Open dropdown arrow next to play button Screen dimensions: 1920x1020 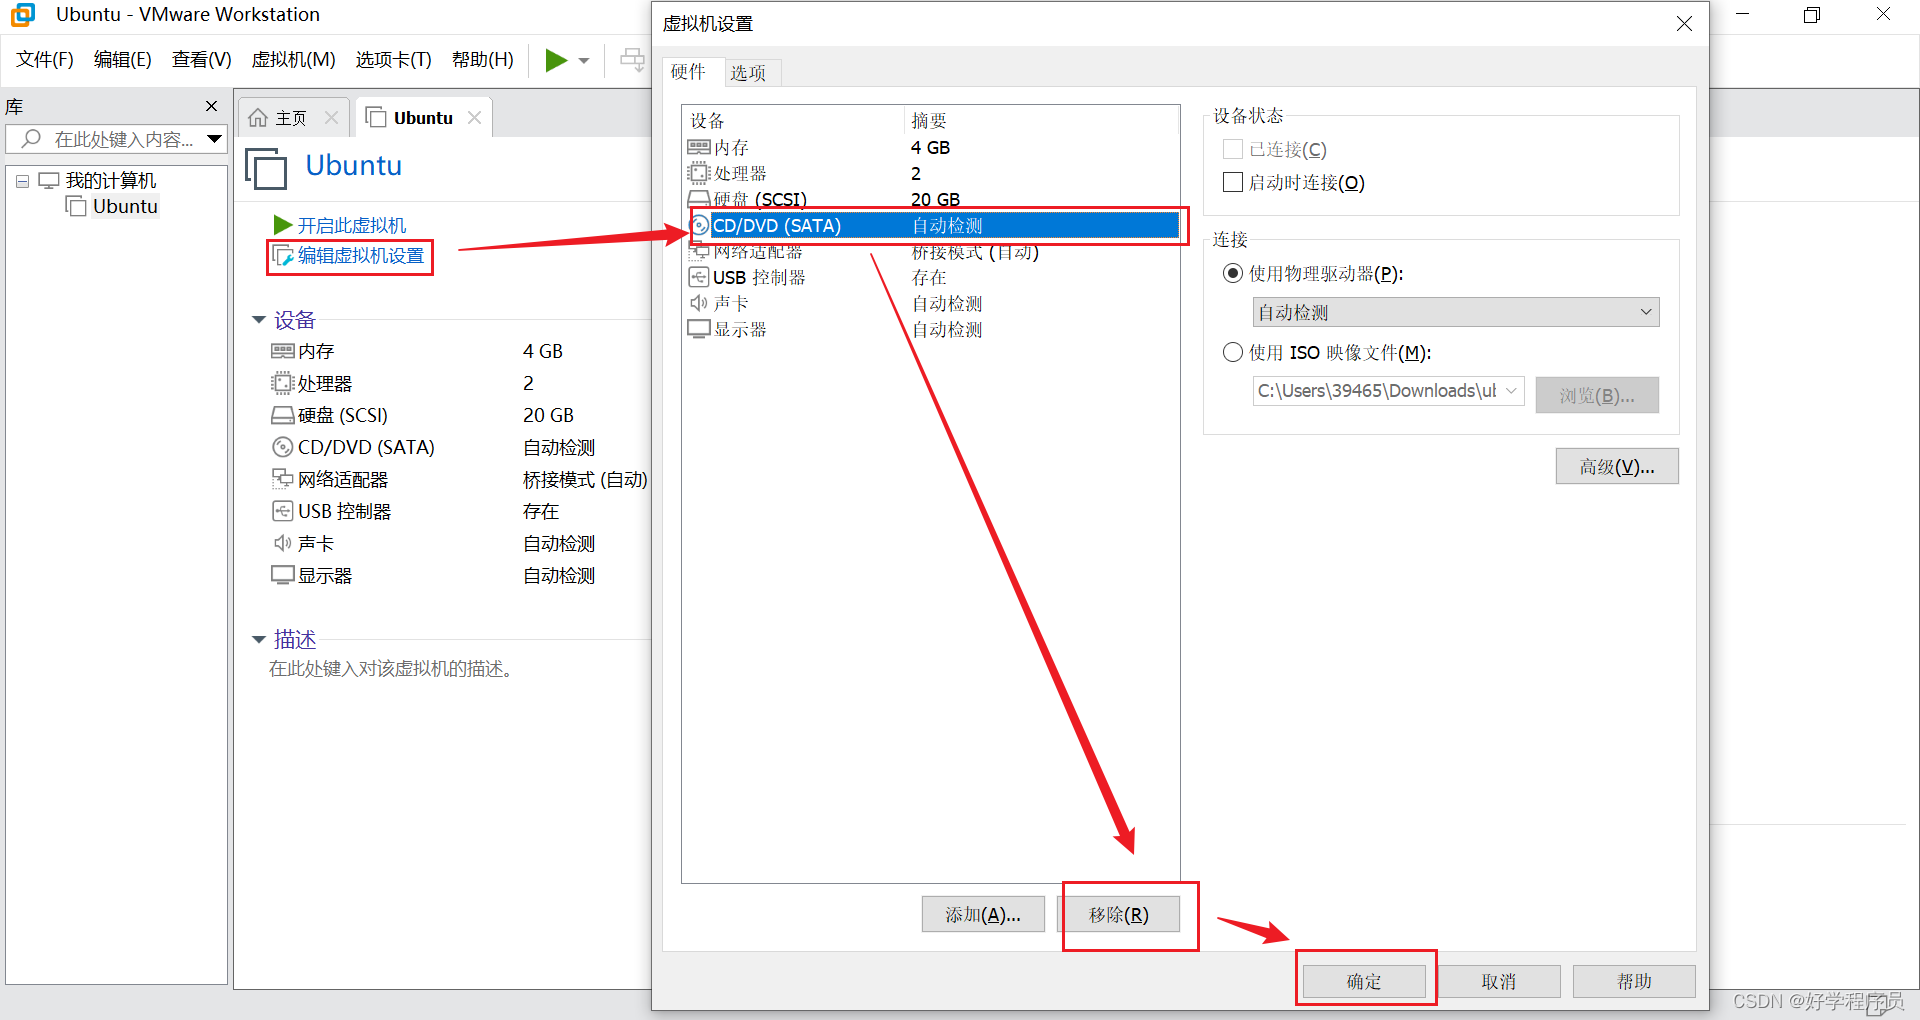click(x=584, y=61)
